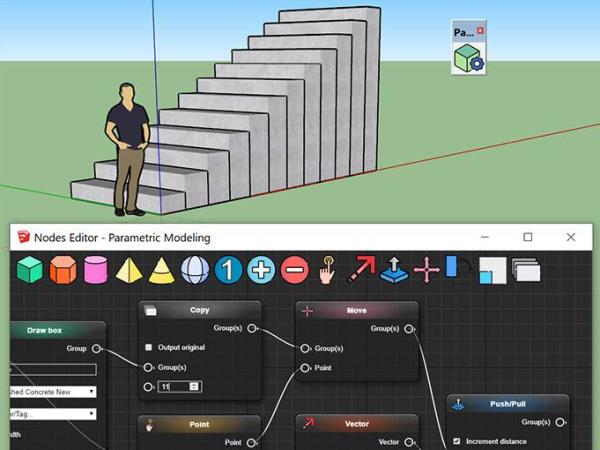Add a Draw cone node from toolbar
Image resolution: width=600 pixels, height=450 pixels.
coord(161,270)
